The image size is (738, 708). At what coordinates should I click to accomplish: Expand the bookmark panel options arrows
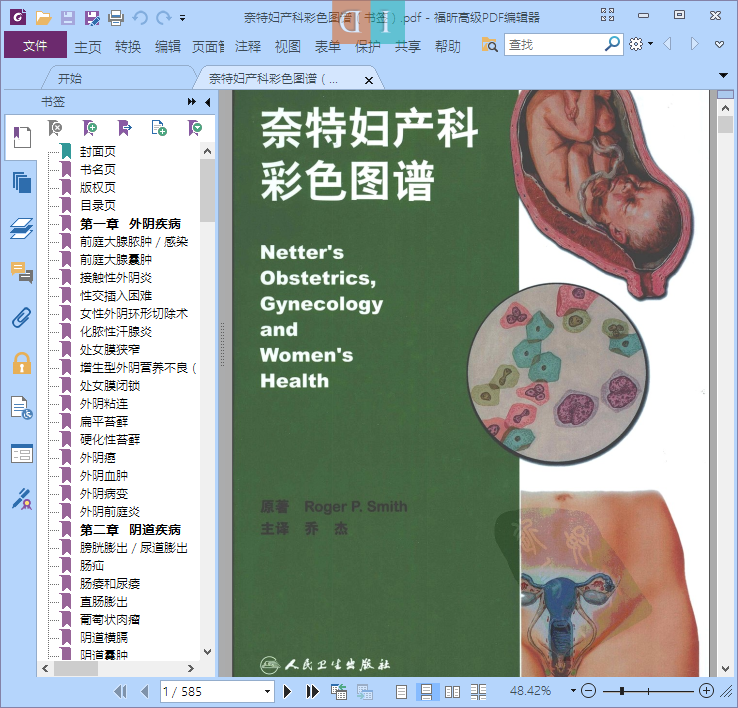[x=192, y=102]
